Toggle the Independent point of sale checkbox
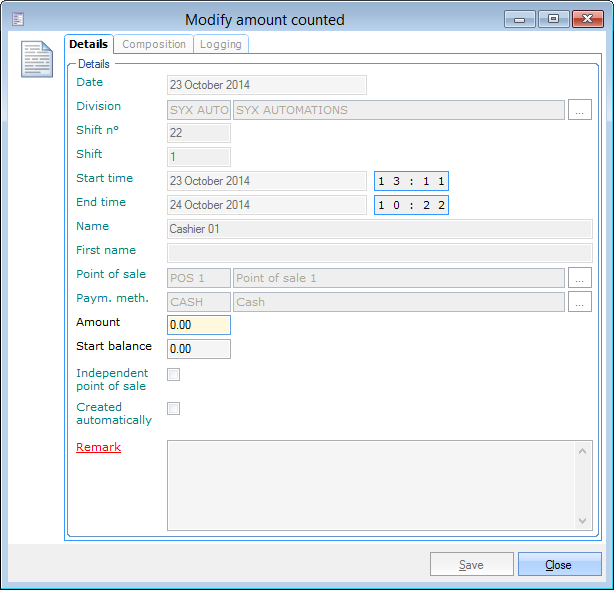The image size is (614, 590). (174, 375)
